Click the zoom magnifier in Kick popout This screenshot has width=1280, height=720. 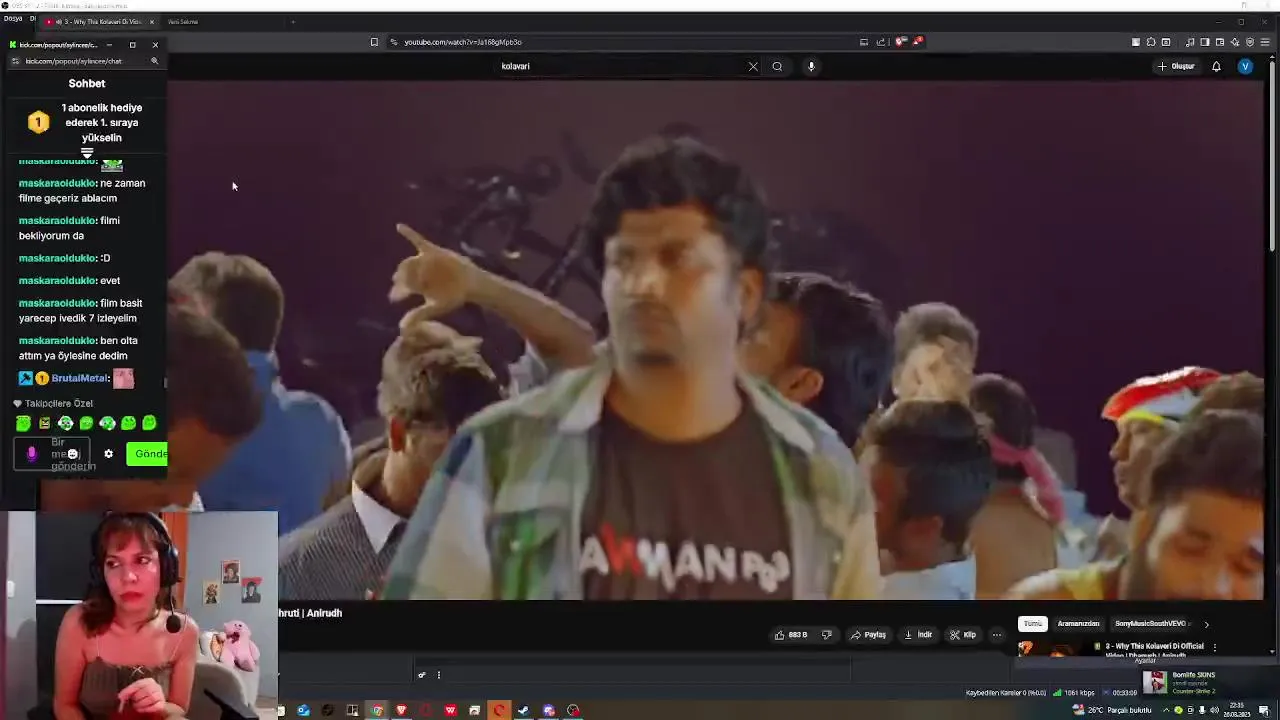(154, 61)
